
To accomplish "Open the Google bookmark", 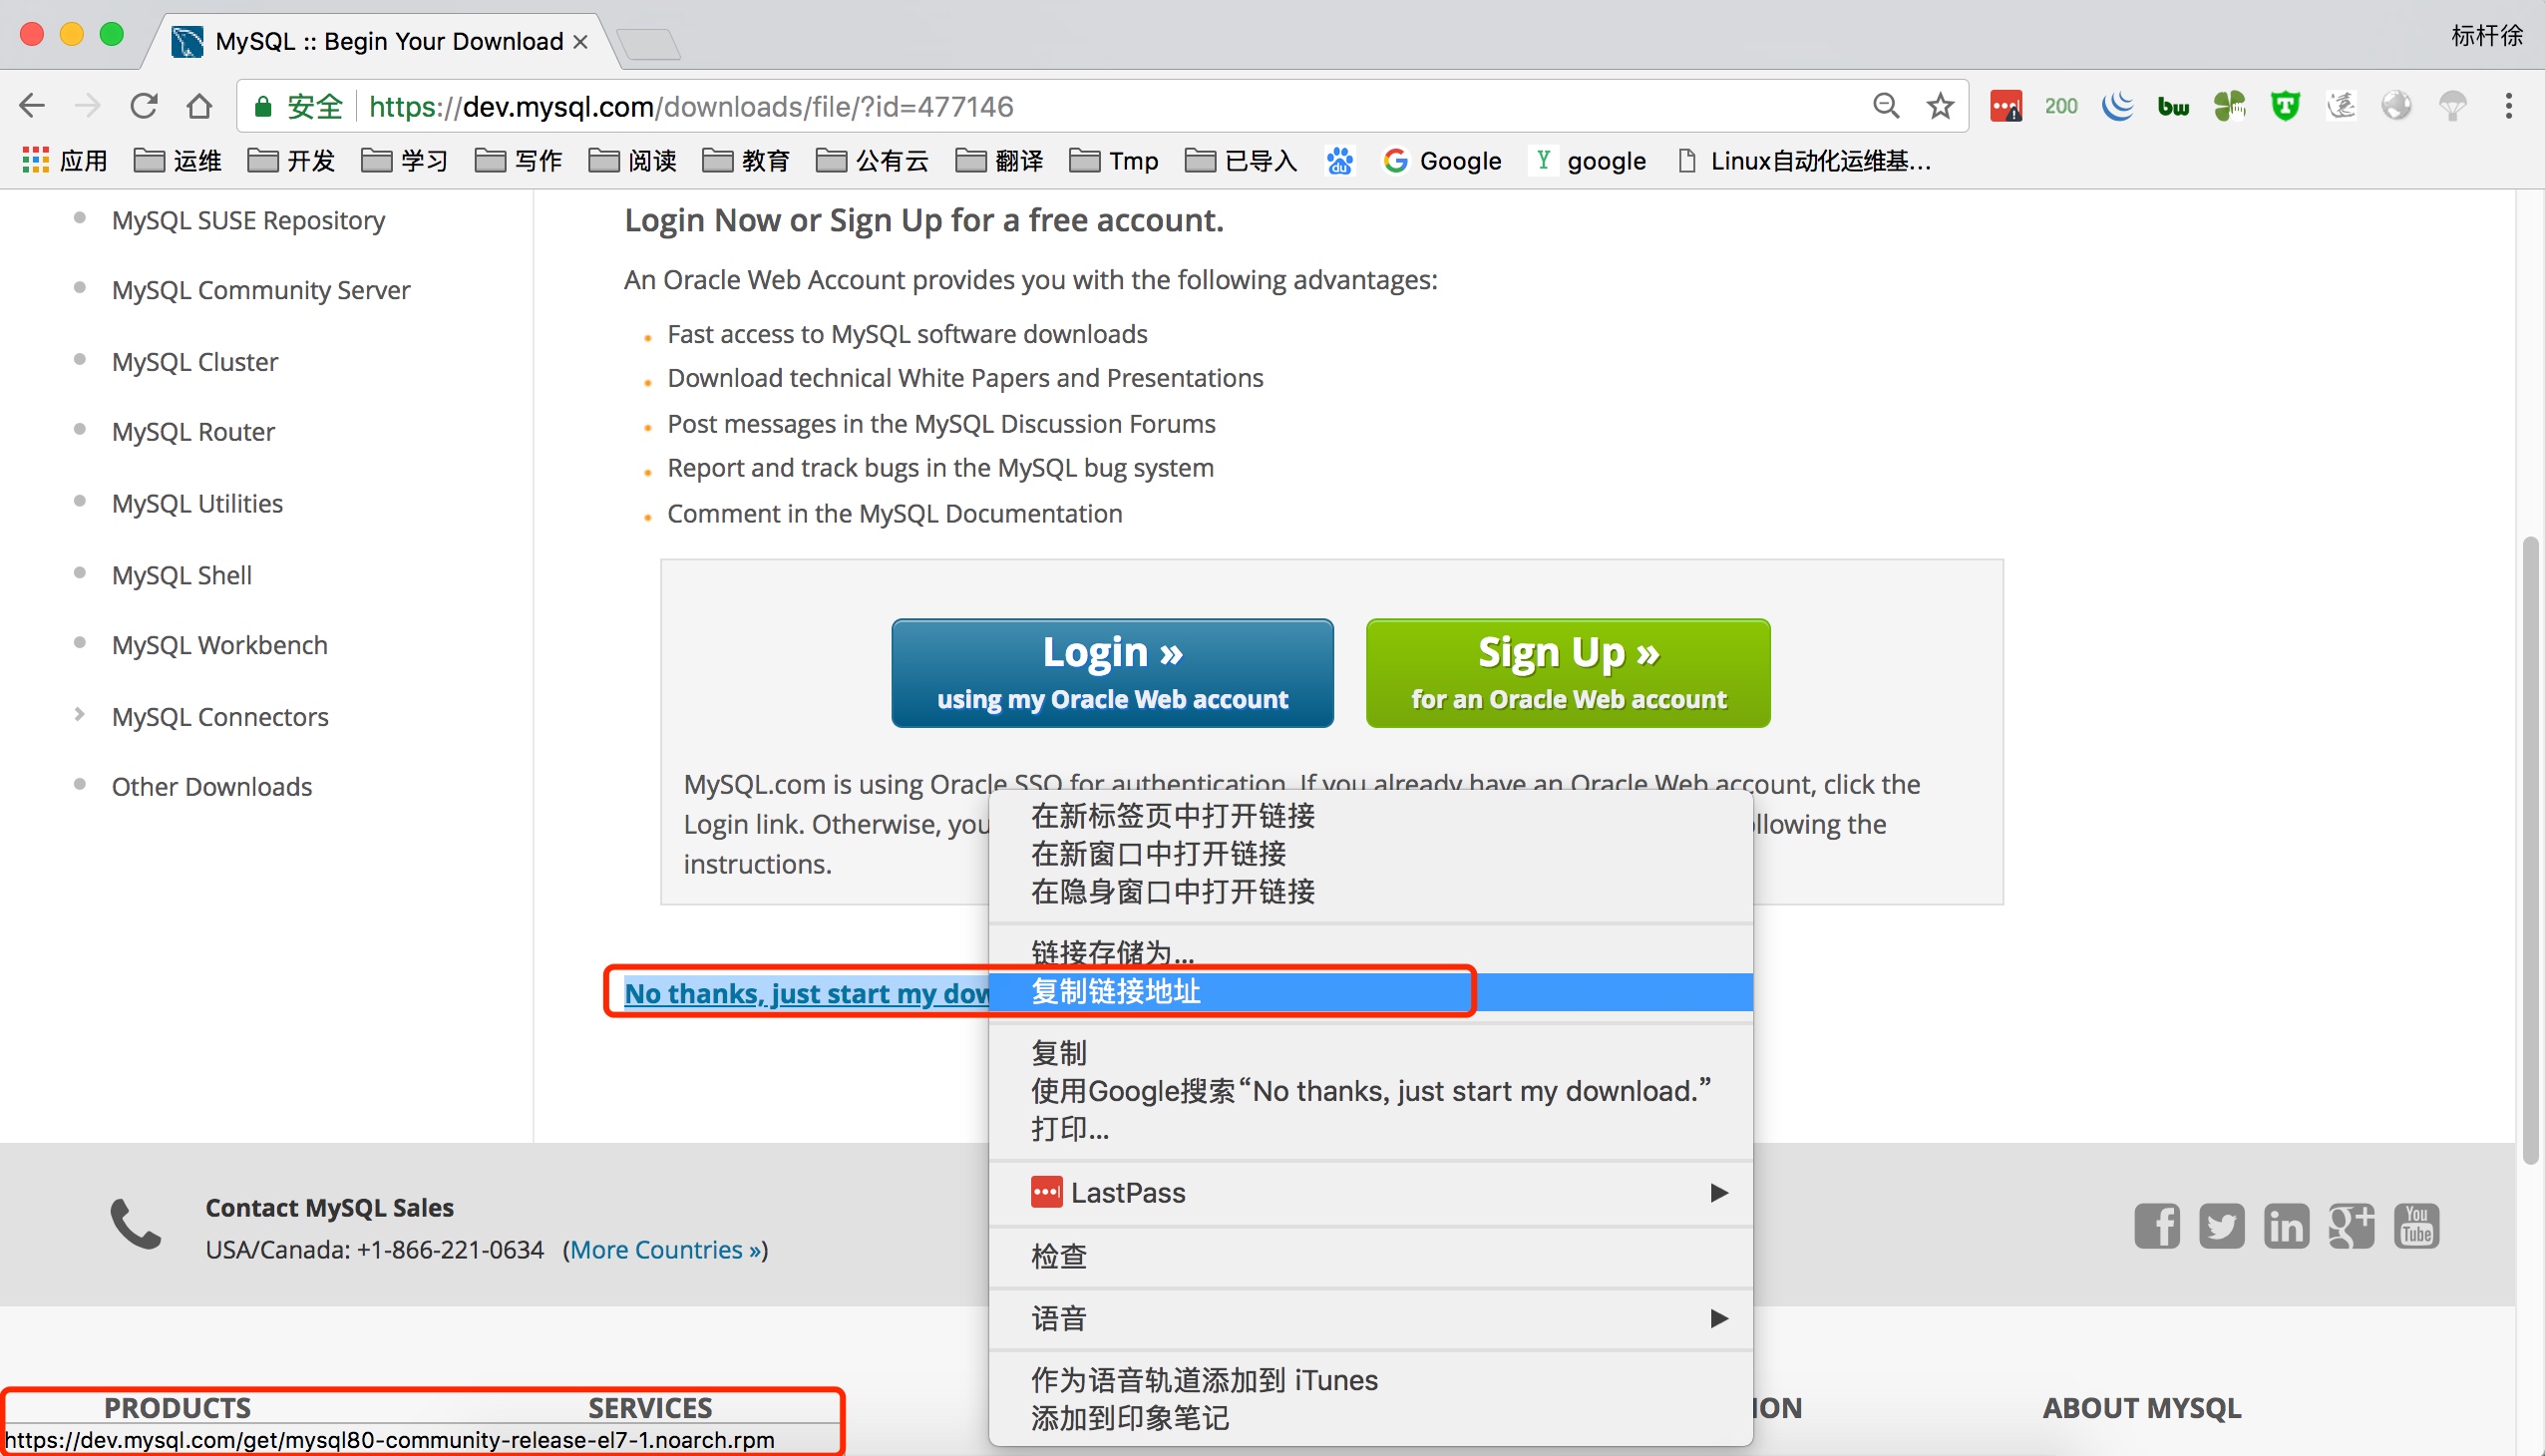I will point(1442,160).
